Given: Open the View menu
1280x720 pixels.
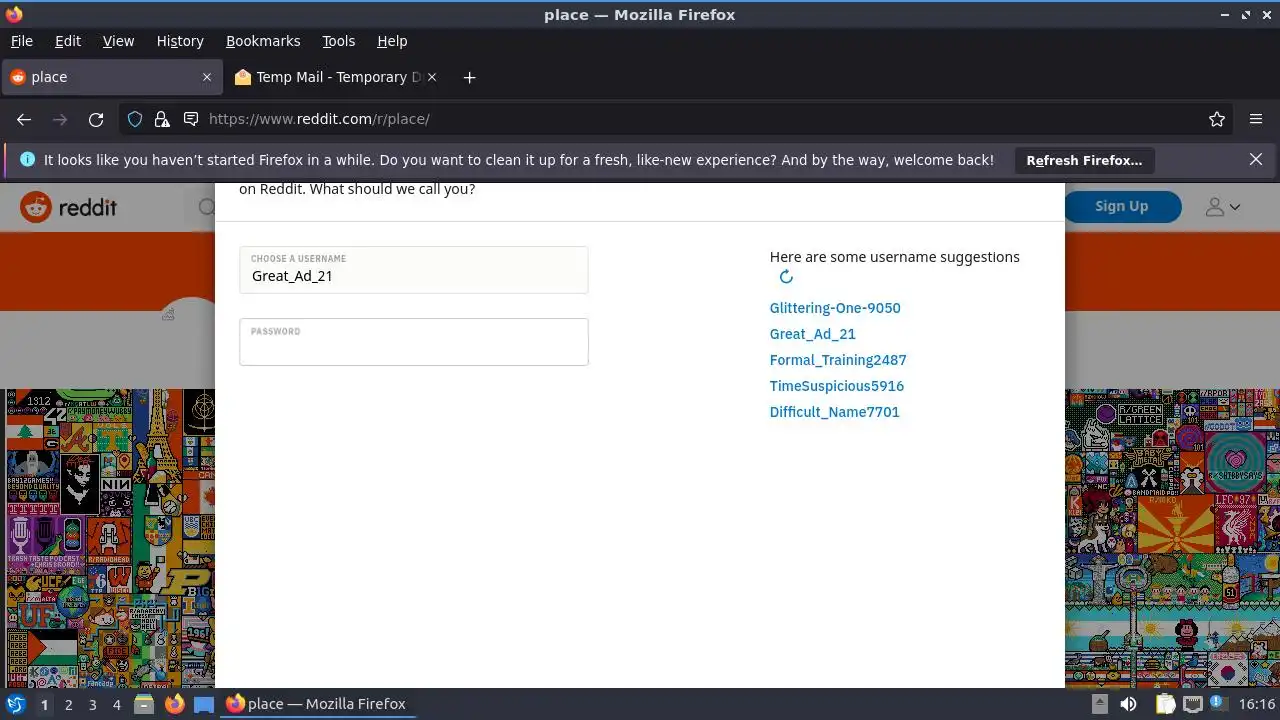Looking at the screenshot, I should point(118,41).
